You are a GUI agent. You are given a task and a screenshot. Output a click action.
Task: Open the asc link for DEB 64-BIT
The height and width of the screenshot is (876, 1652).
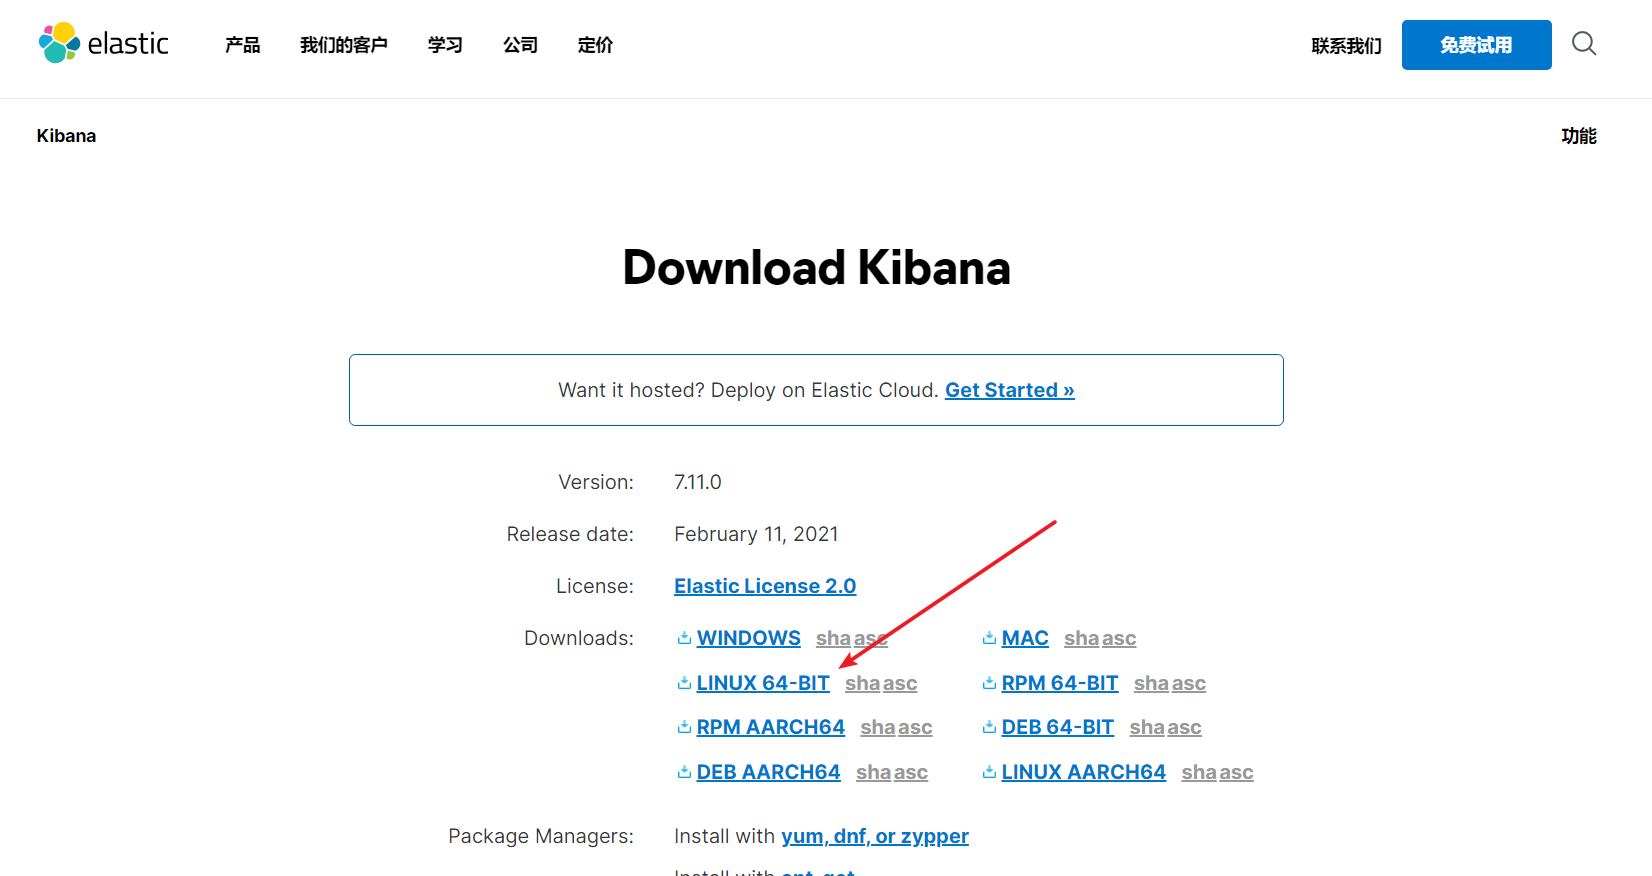tap(1184, 727)
